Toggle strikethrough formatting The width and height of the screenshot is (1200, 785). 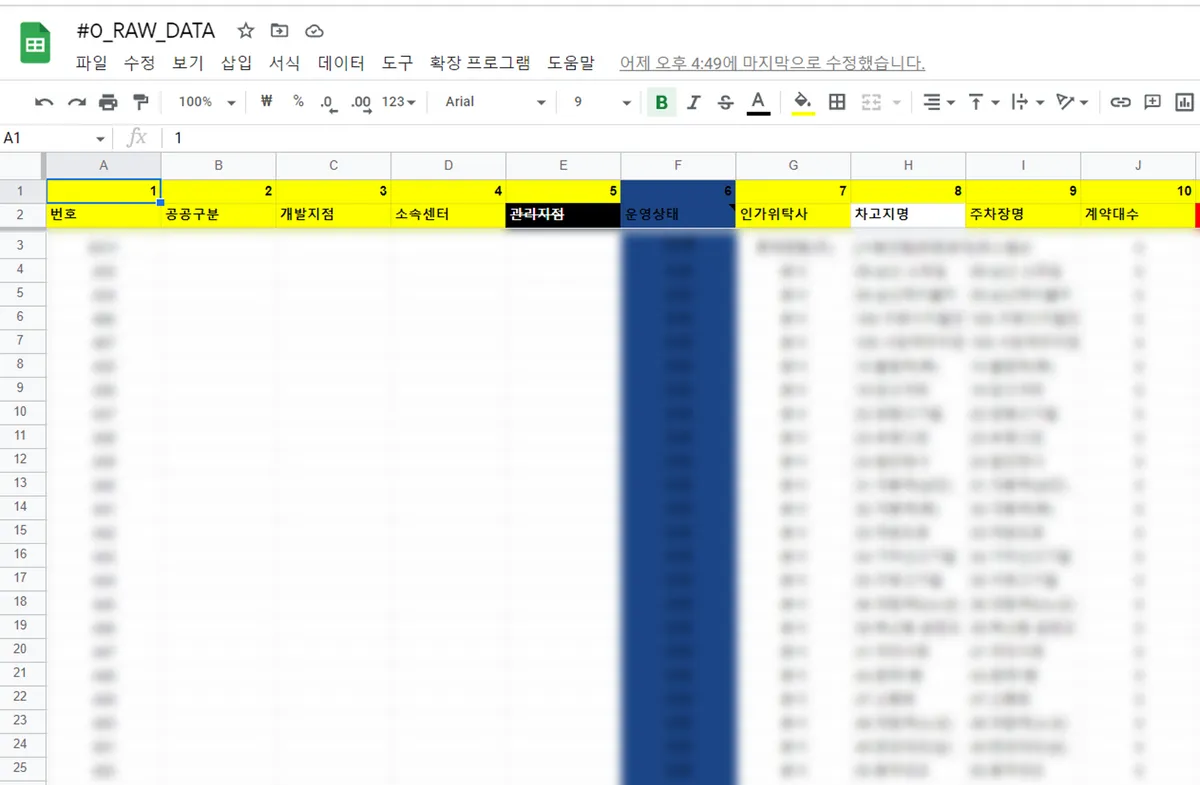pos(726,102)
